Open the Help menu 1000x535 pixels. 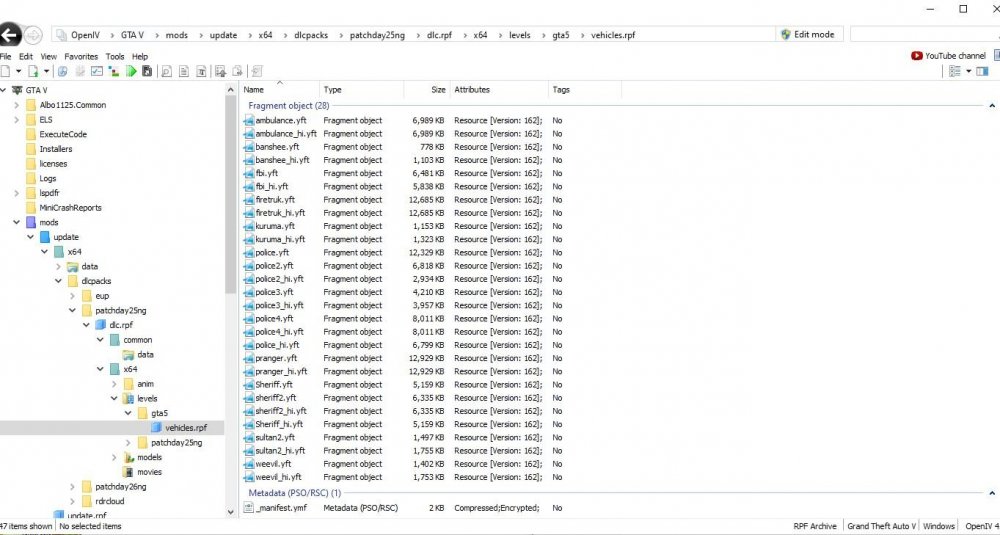tap(140, 57)
